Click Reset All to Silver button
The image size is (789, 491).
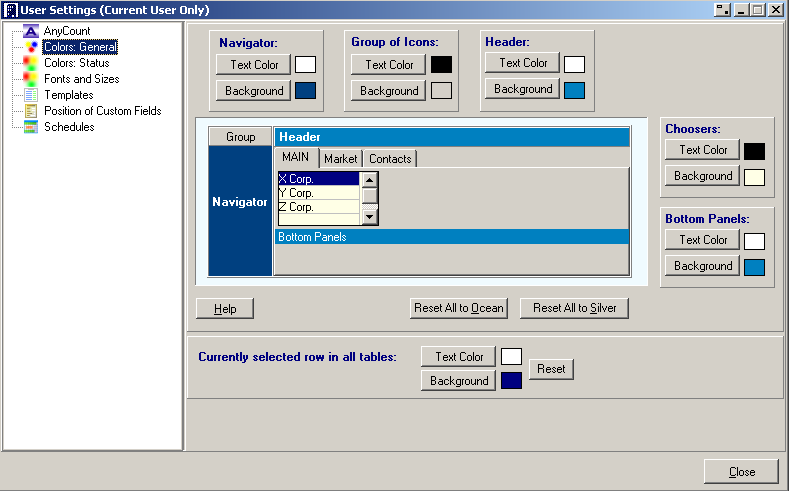coord(574,308)
